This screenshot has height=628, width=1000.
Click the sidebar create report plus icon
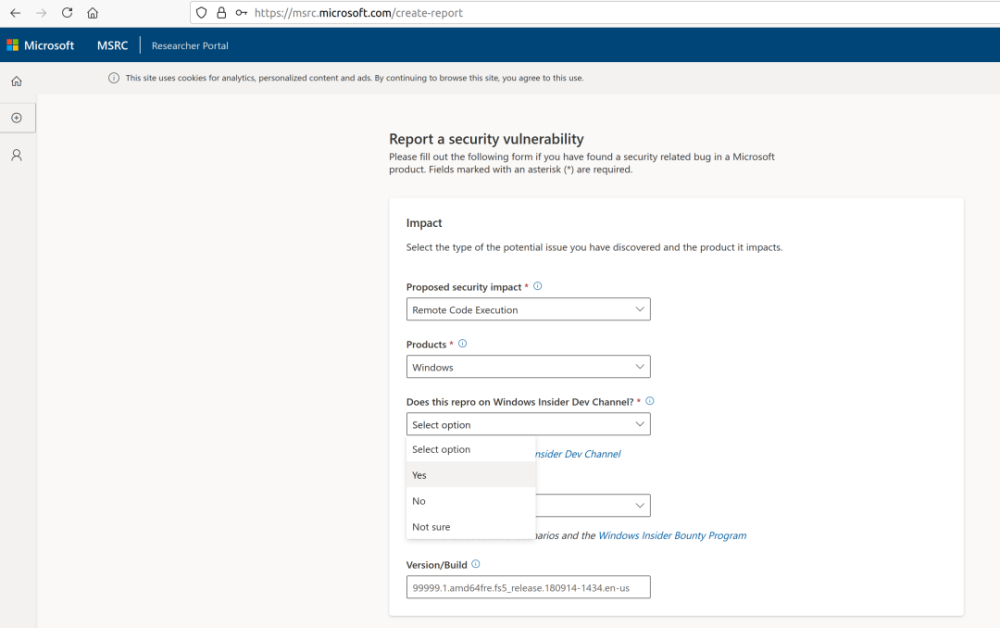pos(17,118)
